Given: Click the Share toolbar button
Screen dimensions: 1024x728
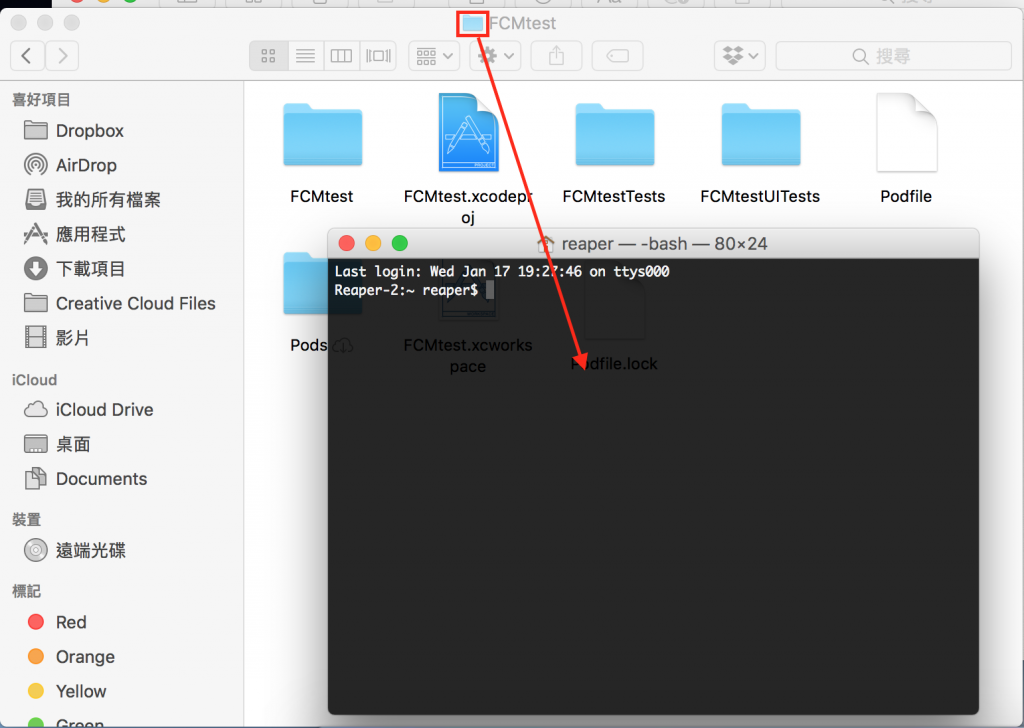Looking at the screenshot, I should 556,56.
